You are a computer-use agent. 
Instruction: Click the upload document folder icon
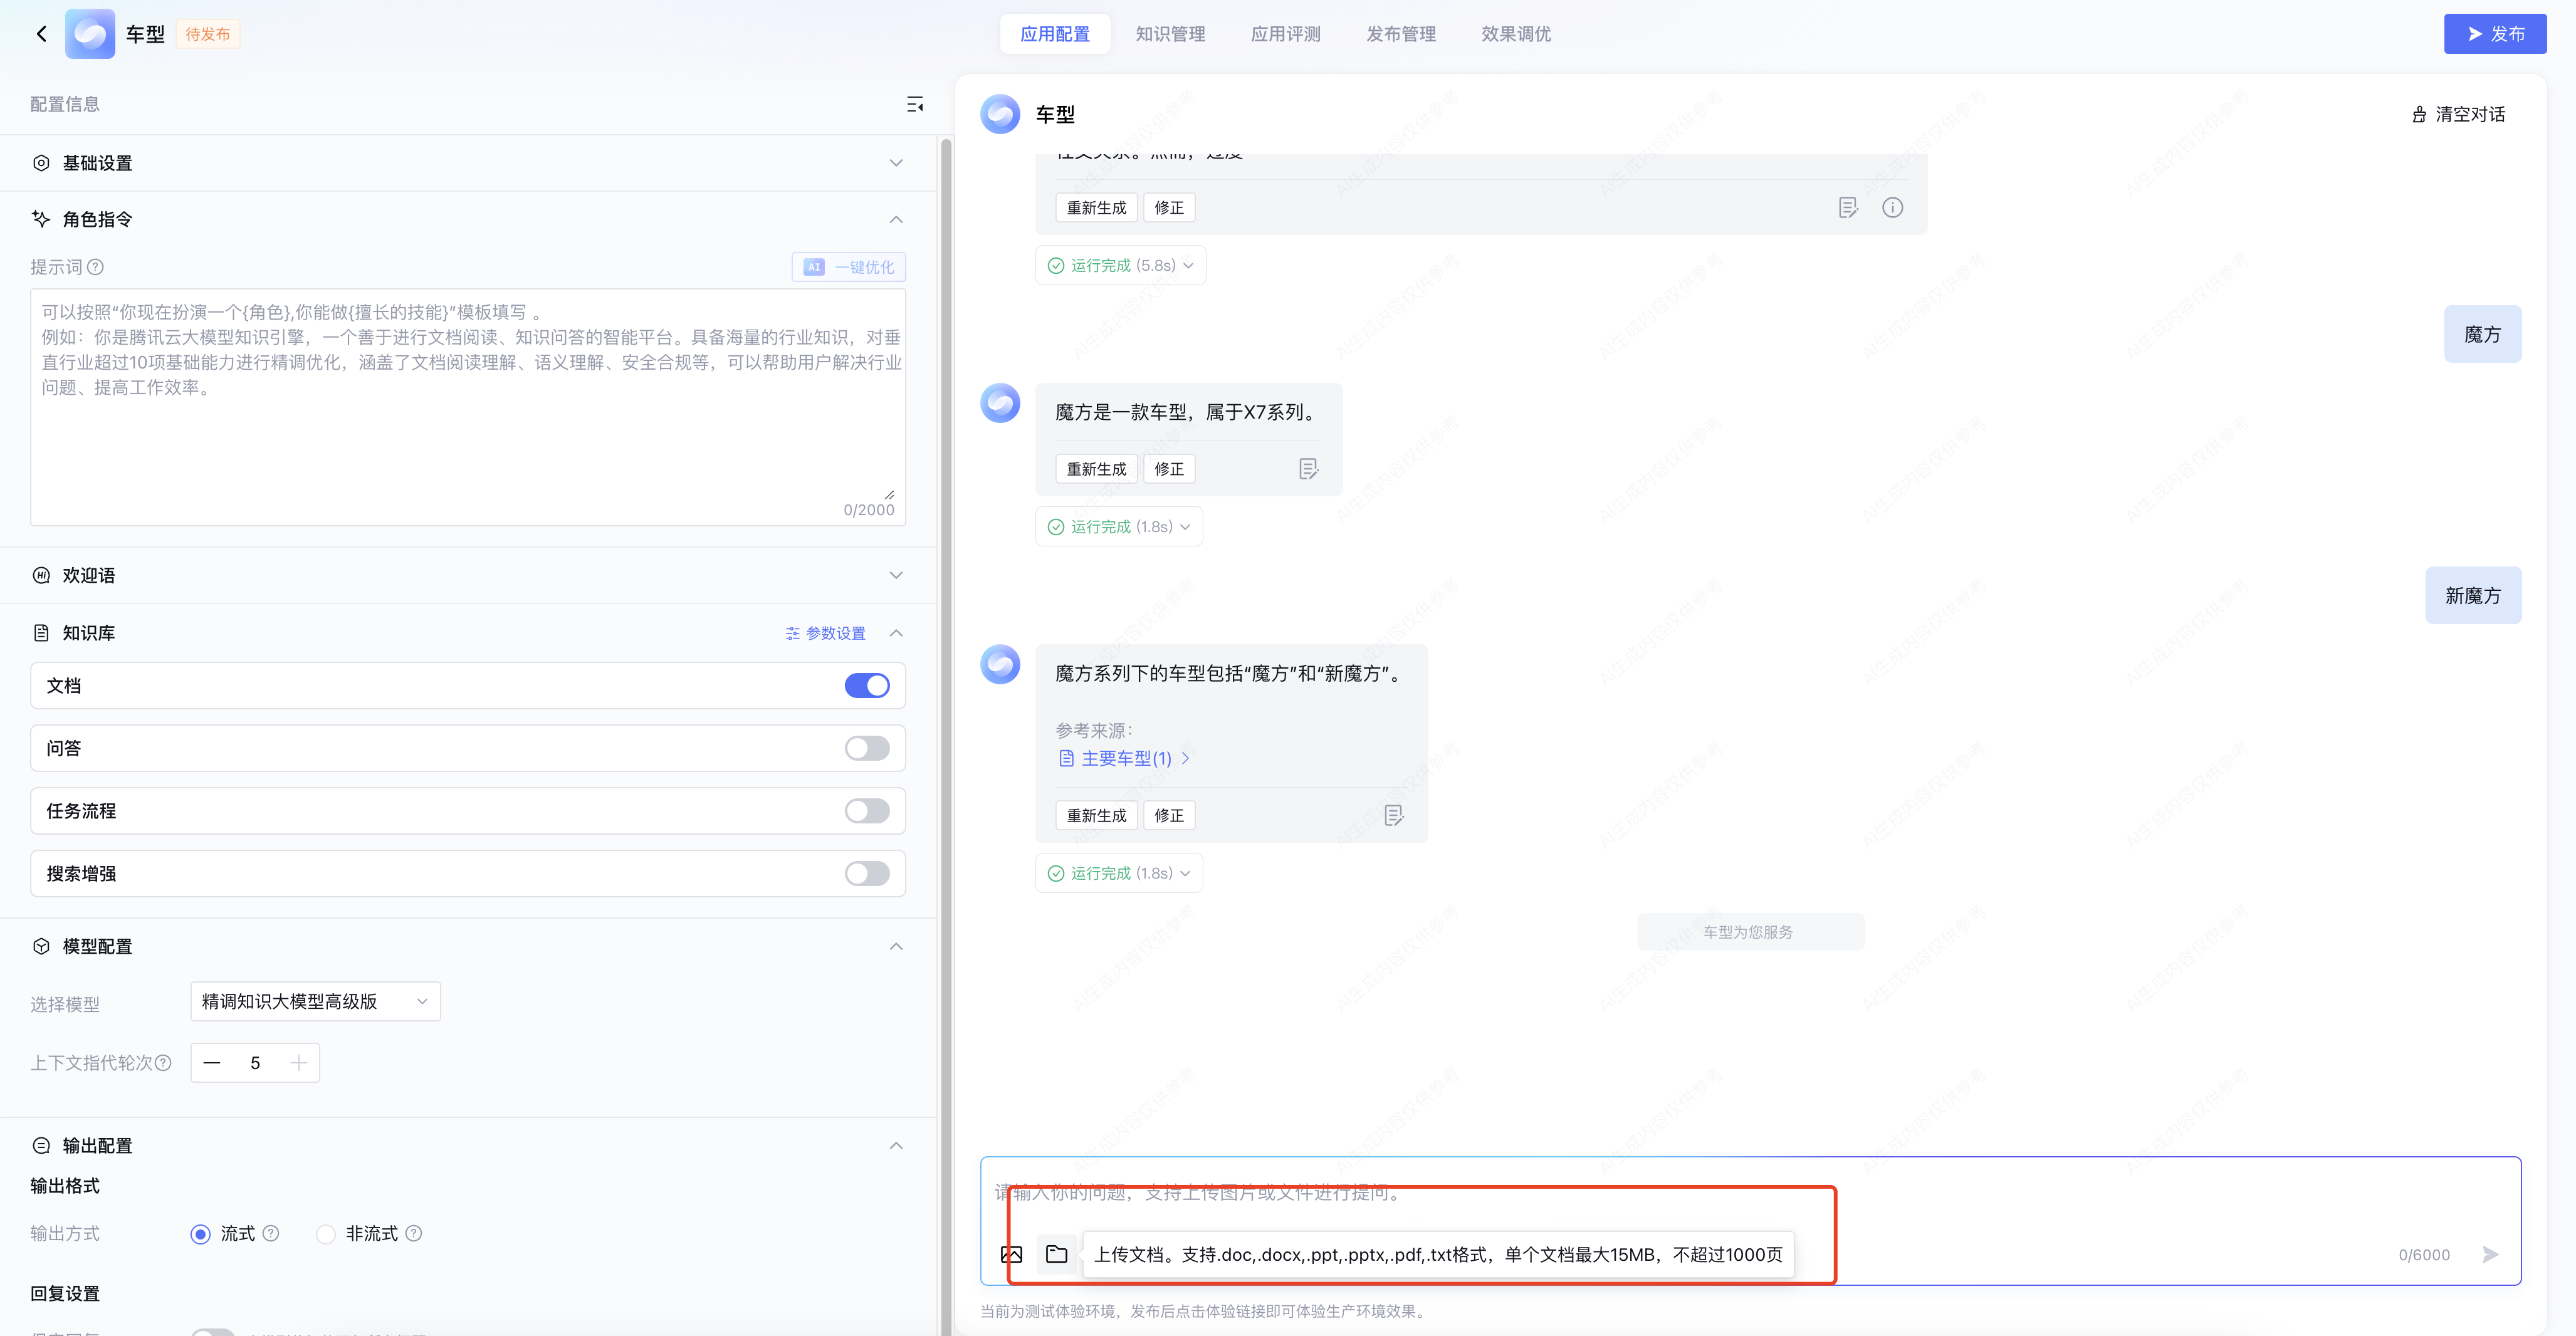click(1056, 1254)
